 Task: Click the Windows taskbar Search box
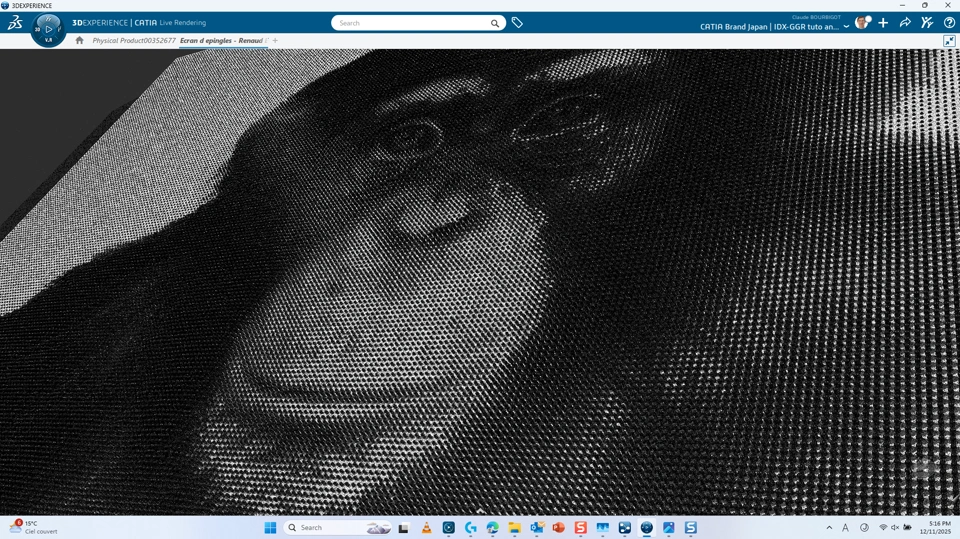[338, 528]
